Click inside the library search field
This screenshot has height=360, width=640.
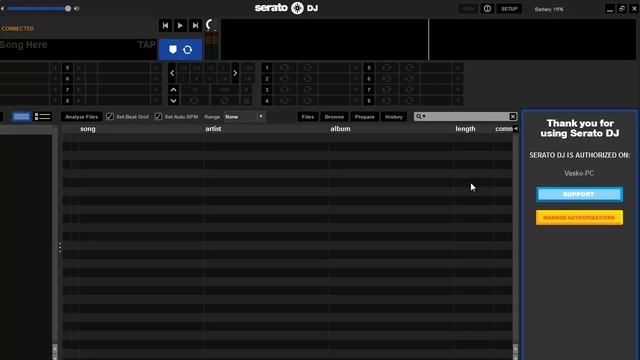tap(465, 117)
